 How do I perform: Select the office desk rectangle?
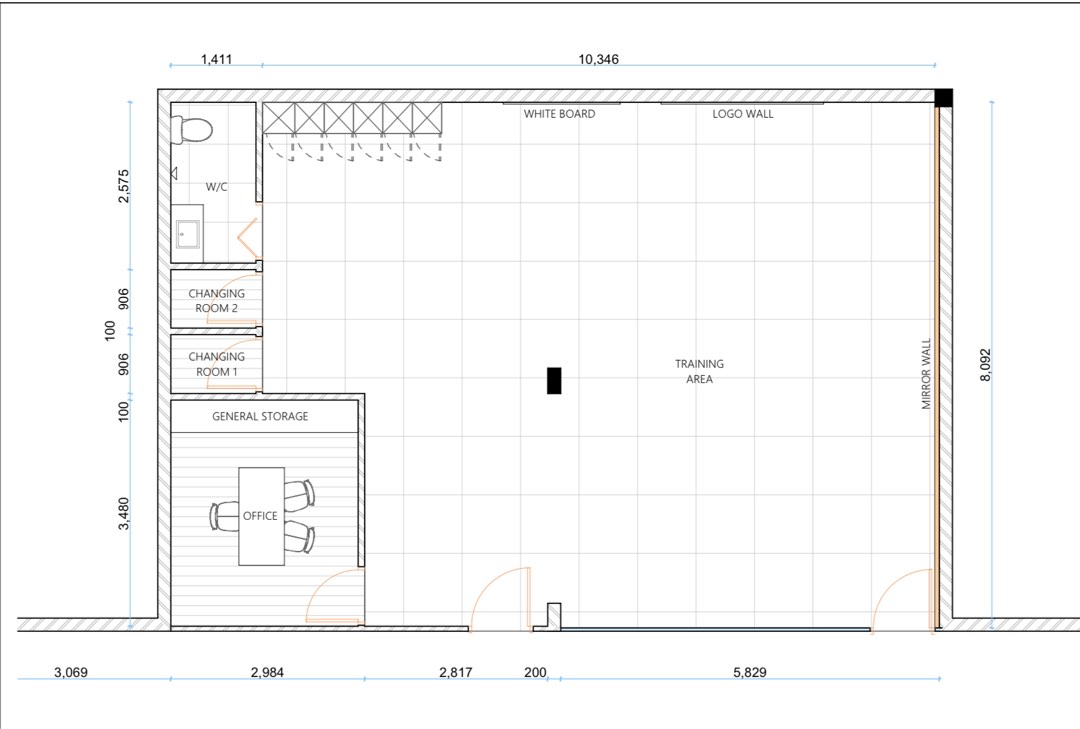click(262, 517)
